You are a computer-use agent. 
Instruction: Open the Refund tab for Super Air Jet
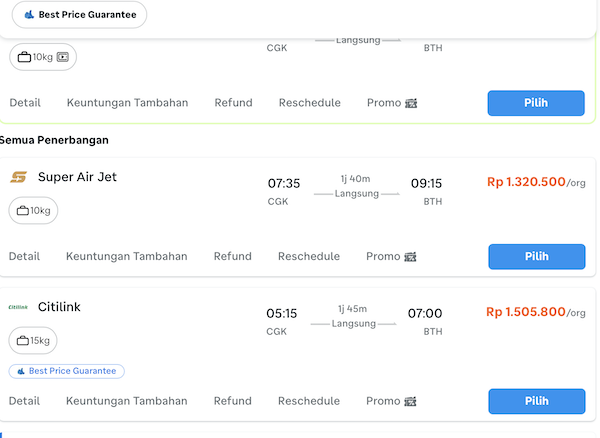pyautogui.click(x=232, y=256)
